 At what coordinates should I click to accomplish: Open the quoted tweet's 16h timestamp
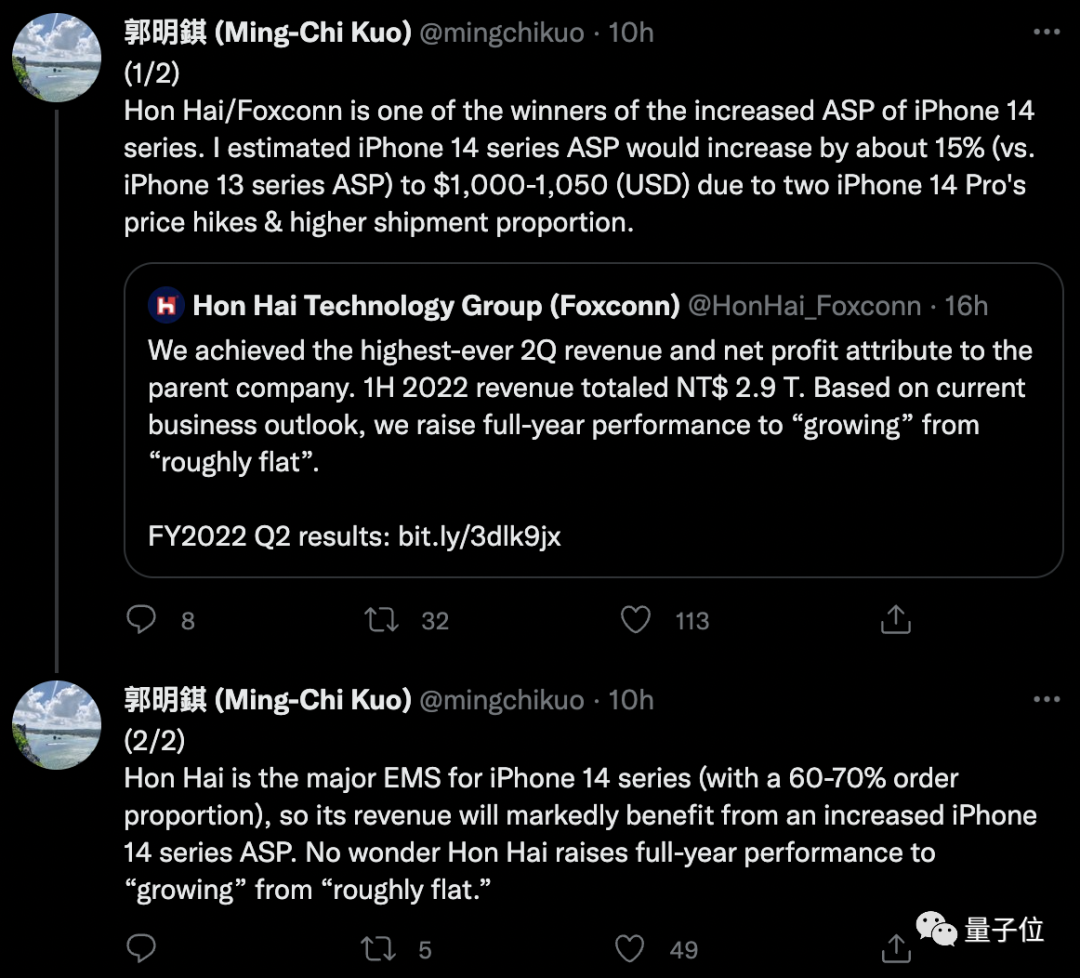pyautogui.click(x=966, y=306)
